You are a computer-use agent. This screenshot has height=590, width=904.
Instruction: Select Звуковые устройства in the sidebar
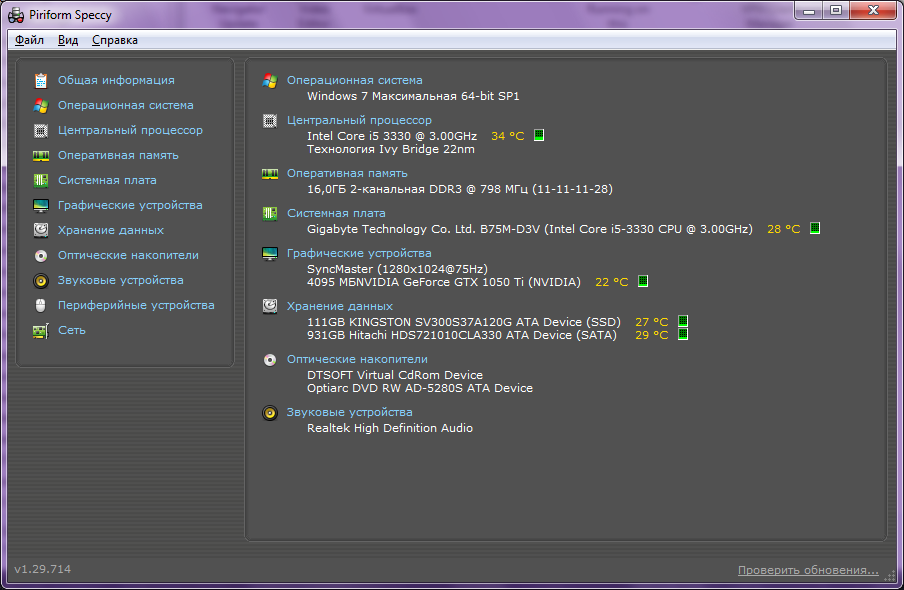point(120,280)
